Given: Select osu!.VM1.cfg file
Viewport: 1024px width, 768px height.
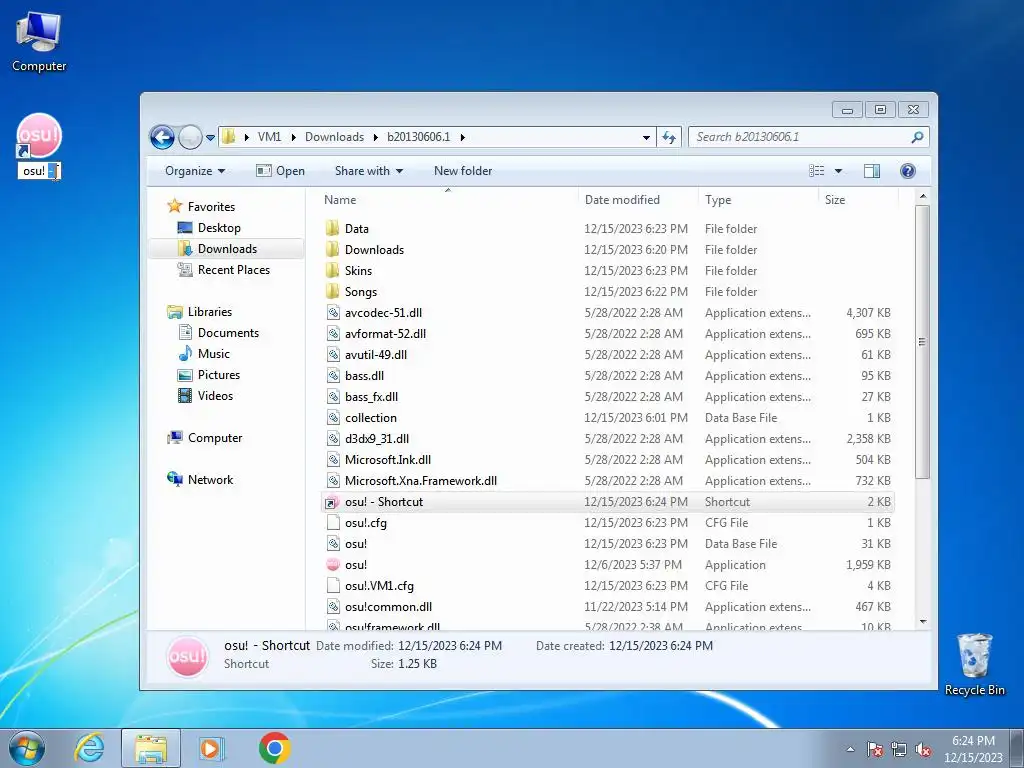Looking at the screenshot, I should (x=607, y=586).
